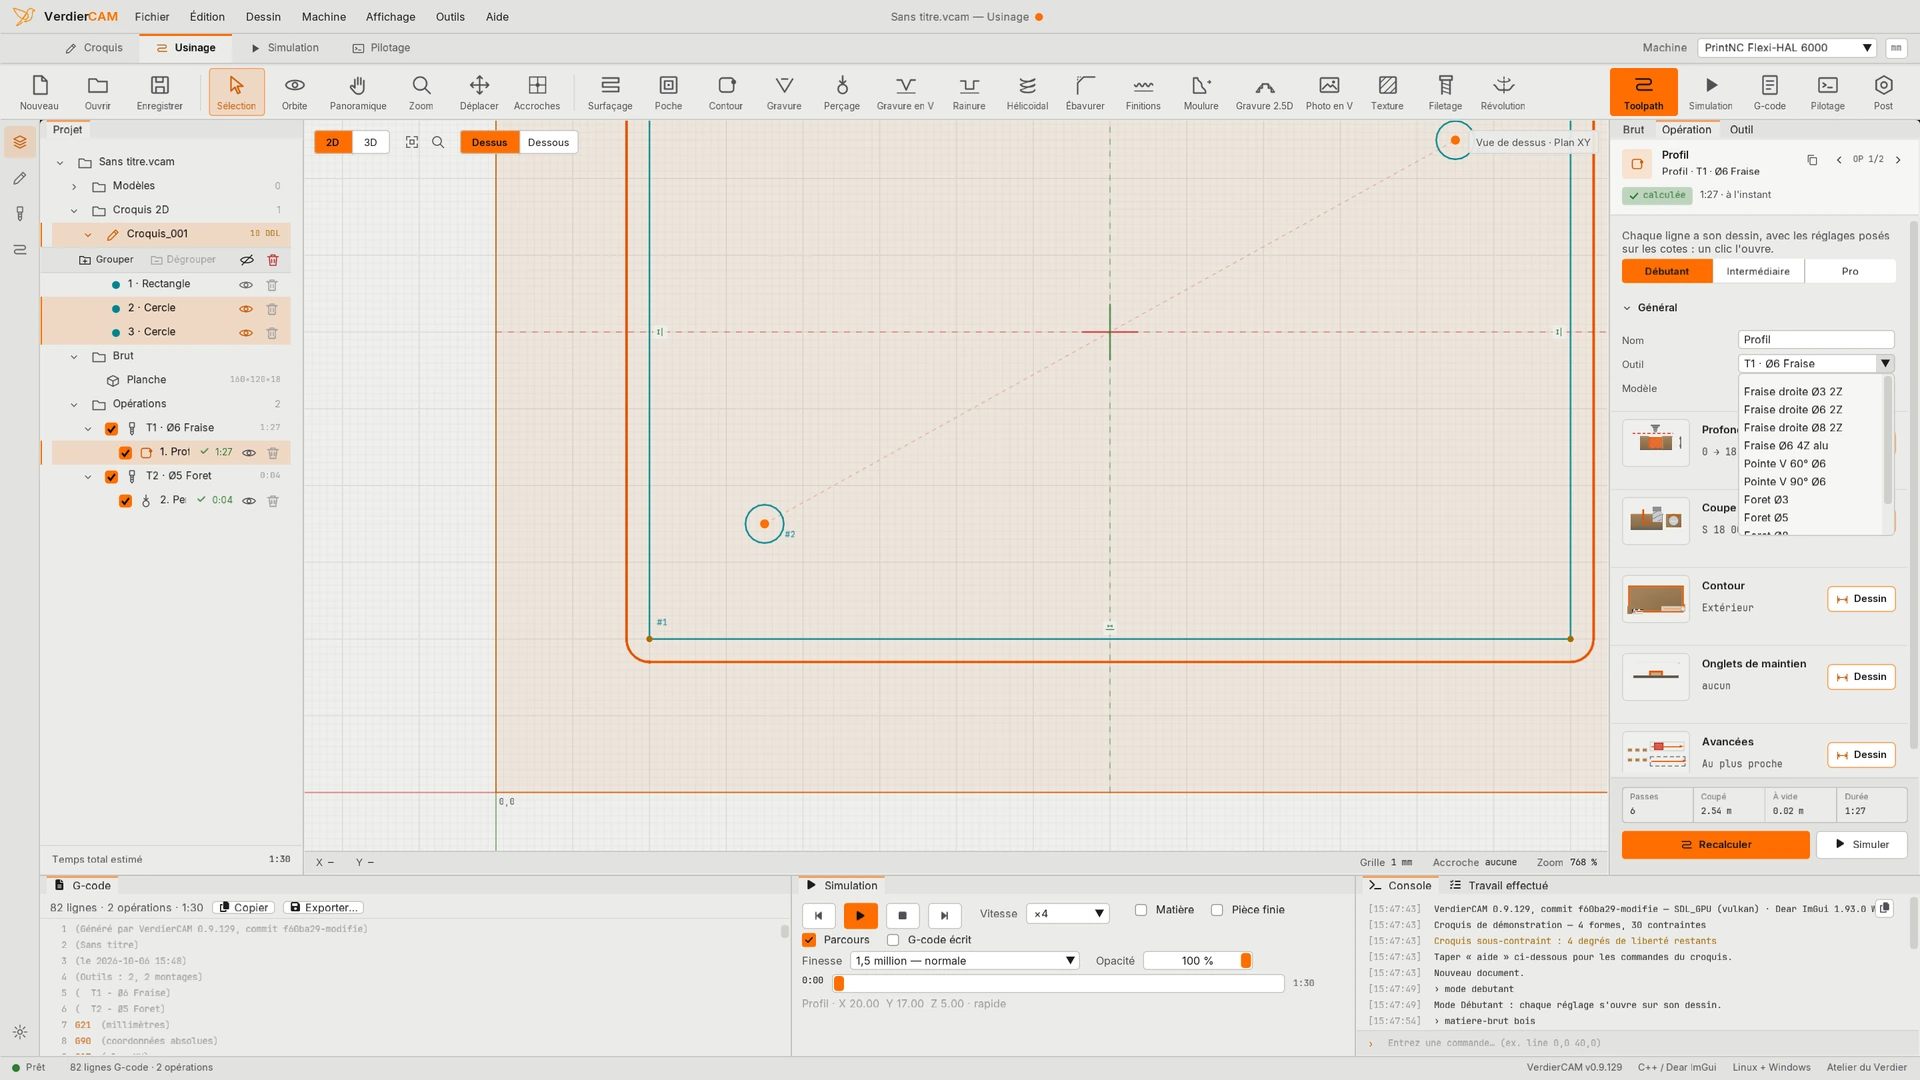Open the Vitesse ×4 speed dropdown
Screen dimensions: 1920x1080
1068,914
